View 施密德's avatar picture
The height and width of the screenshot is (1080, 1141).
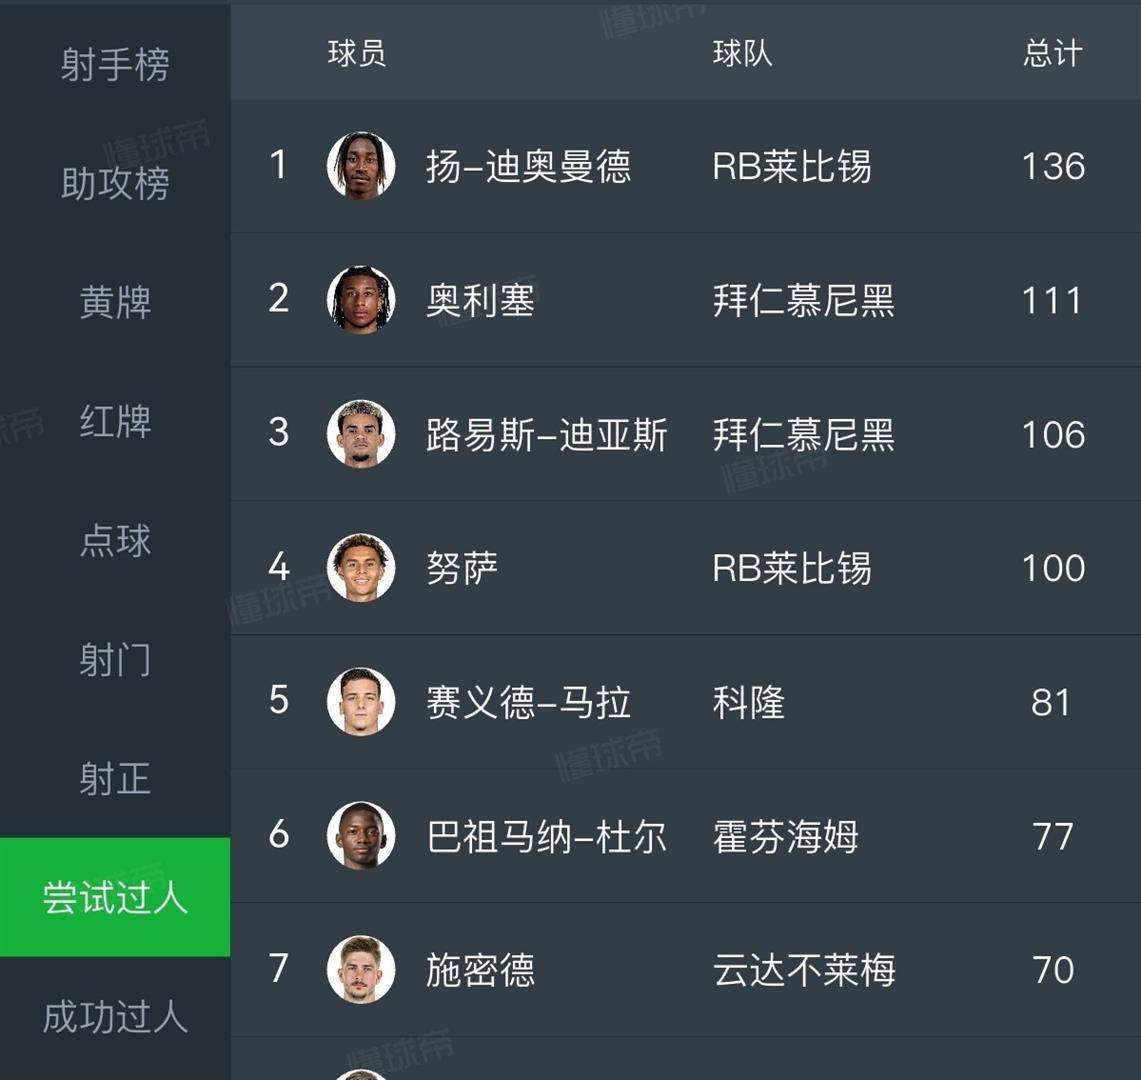pyautogui.click(x=363, y=969)
